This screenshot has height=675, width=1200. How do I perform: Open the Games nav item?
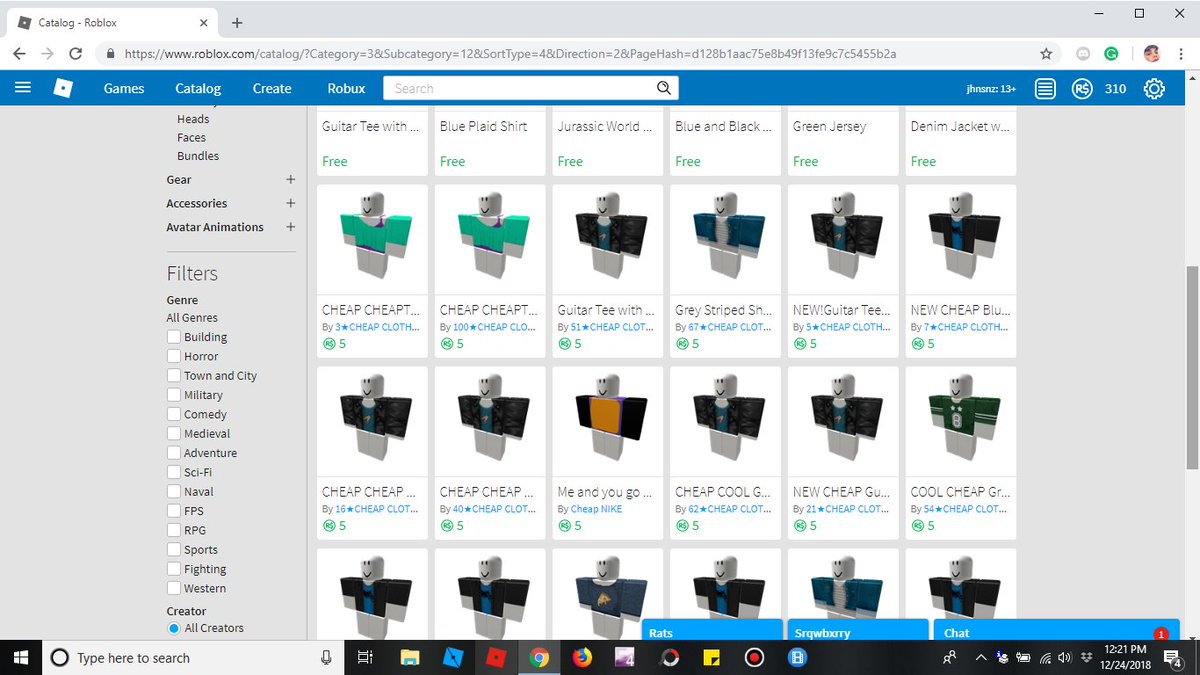[x=124, y=88]
